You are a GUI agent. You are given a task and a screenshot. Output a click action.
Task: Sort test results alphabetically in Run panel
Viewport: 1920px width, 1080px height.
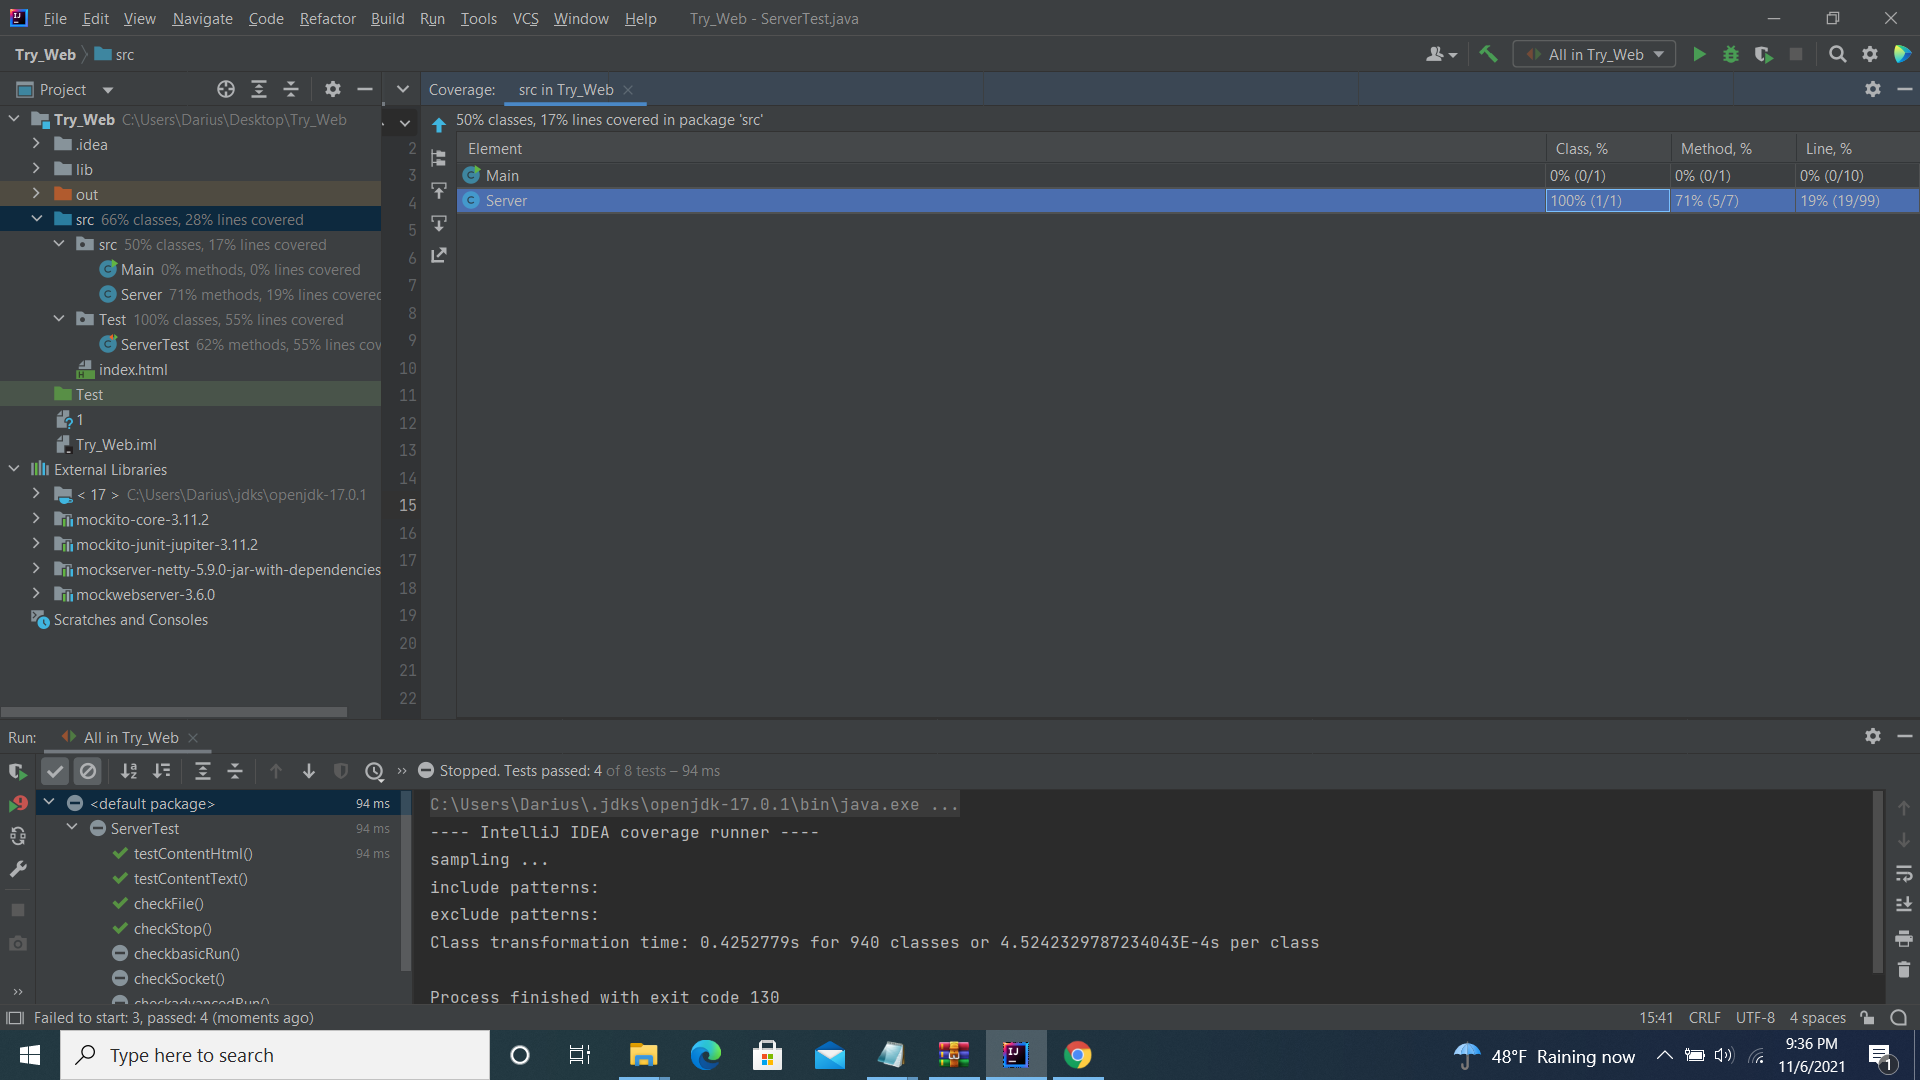[x=128, y=770]
